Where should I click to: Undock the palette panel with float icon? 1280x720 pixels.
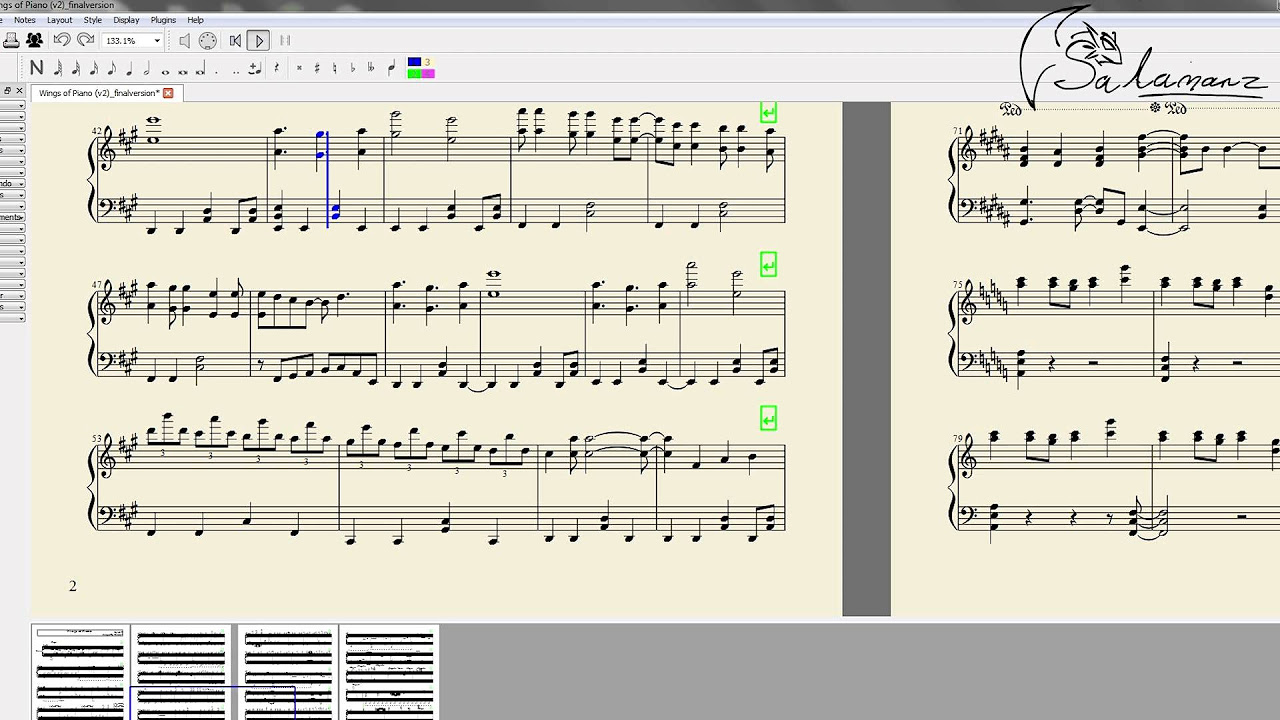pos(7,91)
